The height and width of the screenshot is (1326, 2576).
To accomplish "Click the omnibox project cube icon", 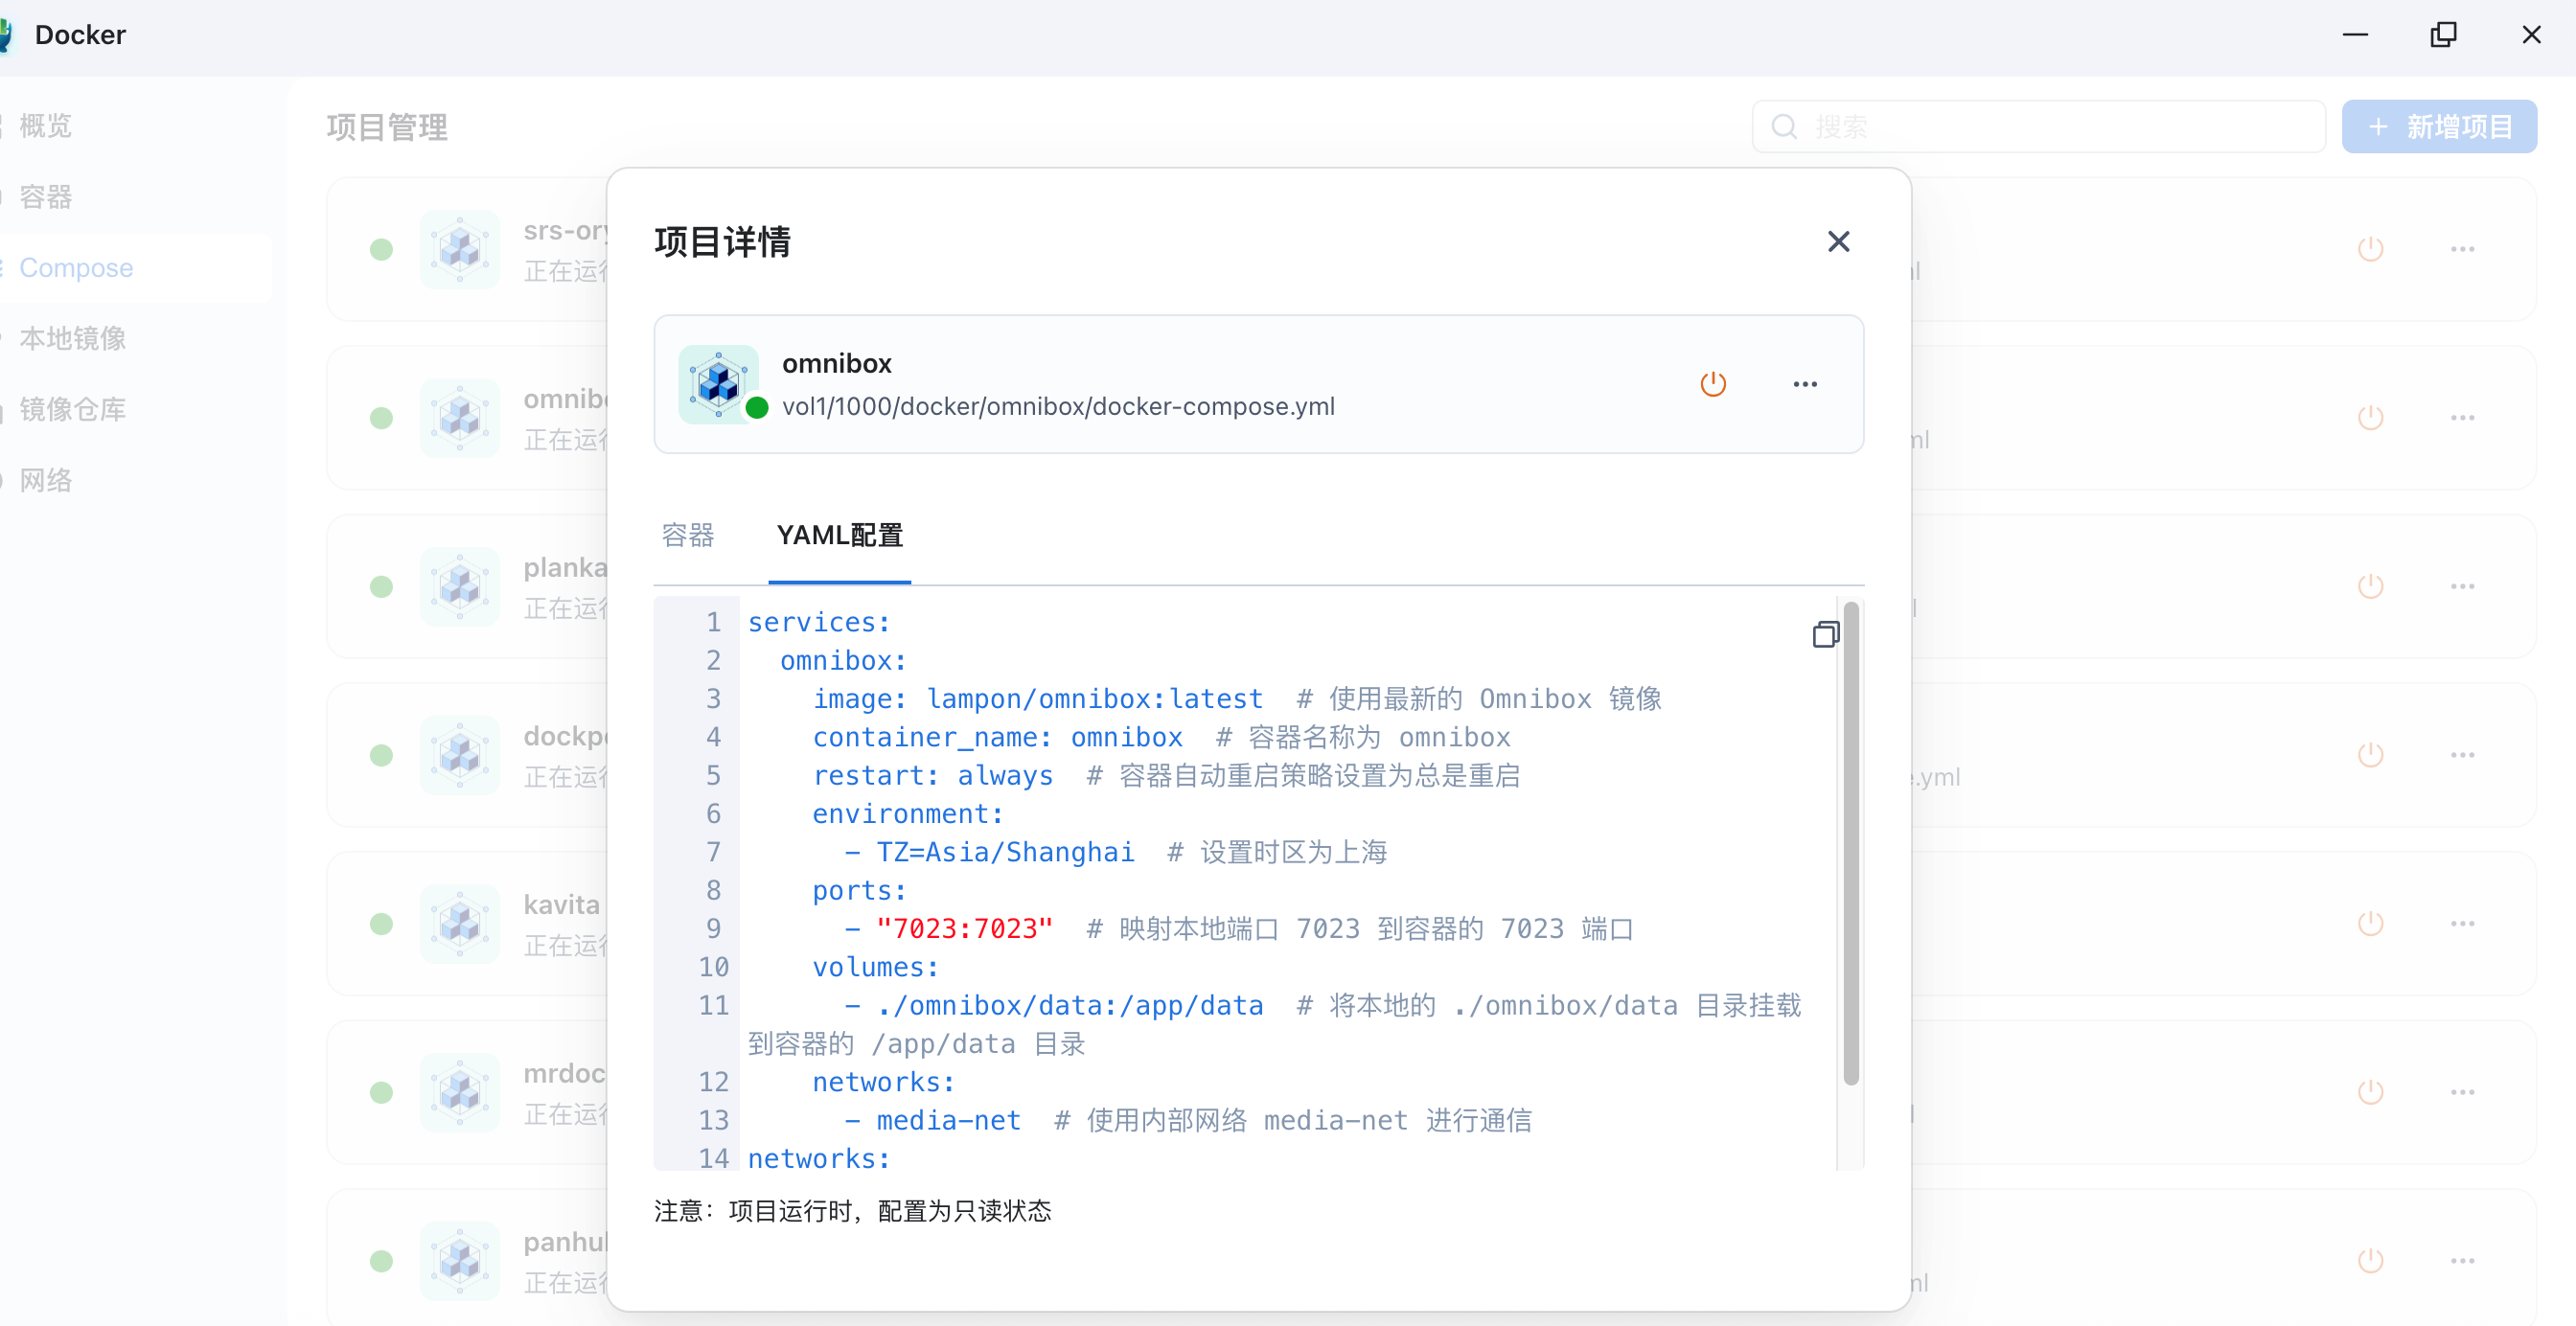I will click(x=718, y=384).
